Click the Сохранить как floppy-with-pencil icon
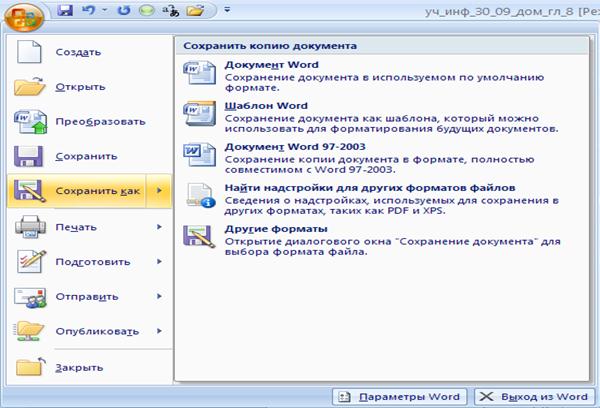This screenshot has width=600, height=408. [x=29, y=191]
